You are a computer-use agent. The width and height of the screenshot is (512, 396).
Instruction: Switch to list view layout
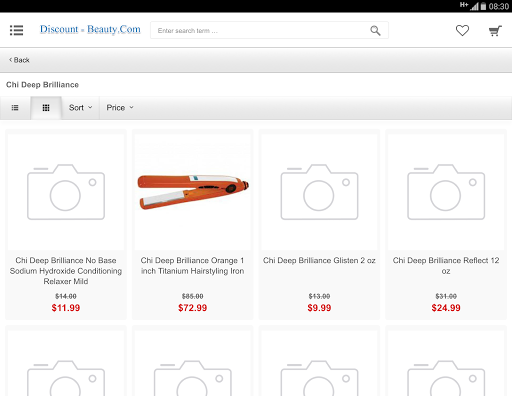point(15,108)
